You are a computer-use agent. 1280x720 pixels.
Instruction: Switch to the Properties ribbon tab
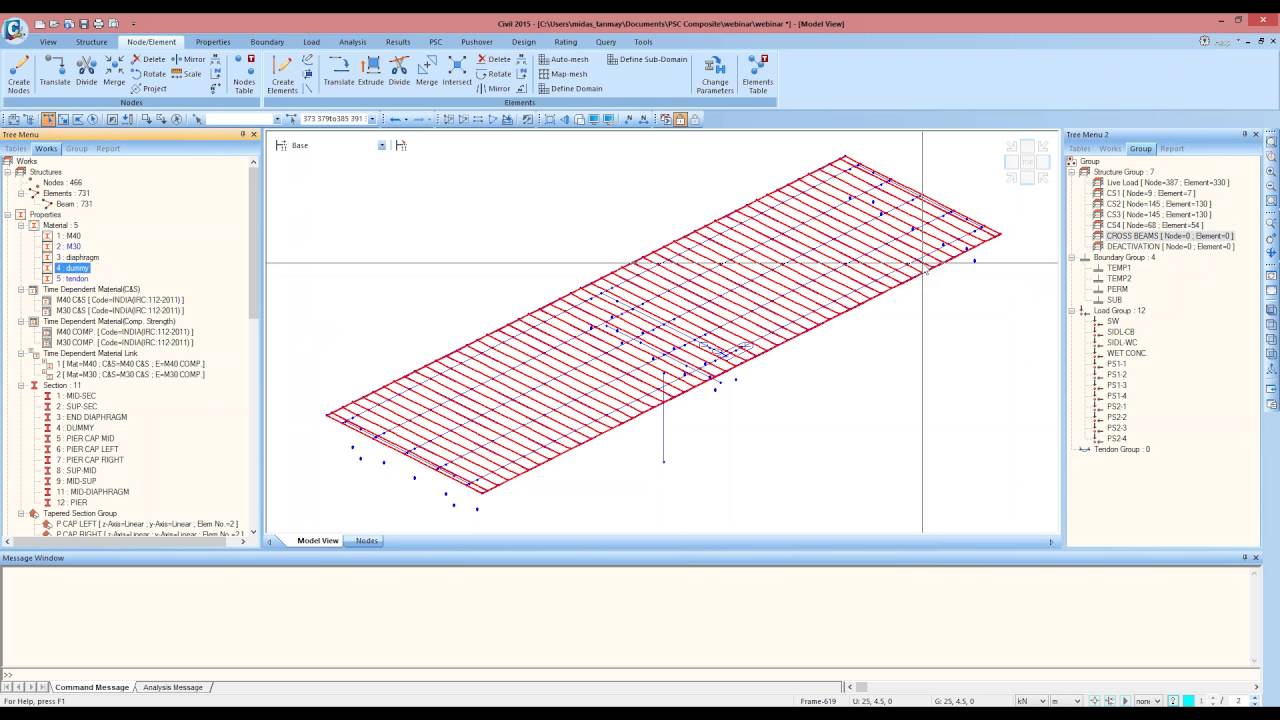(213, 42)
